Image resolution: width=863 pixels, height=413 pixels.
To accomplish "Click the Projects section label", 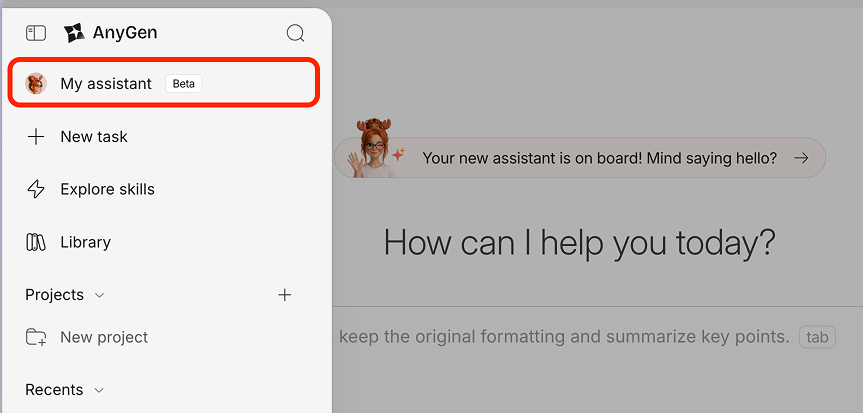I will click(x=54, y=295).
